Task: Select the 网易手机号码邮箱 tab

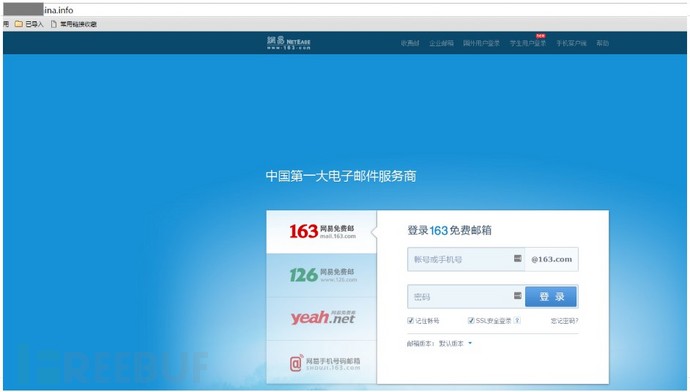Action: coord(321,362)
